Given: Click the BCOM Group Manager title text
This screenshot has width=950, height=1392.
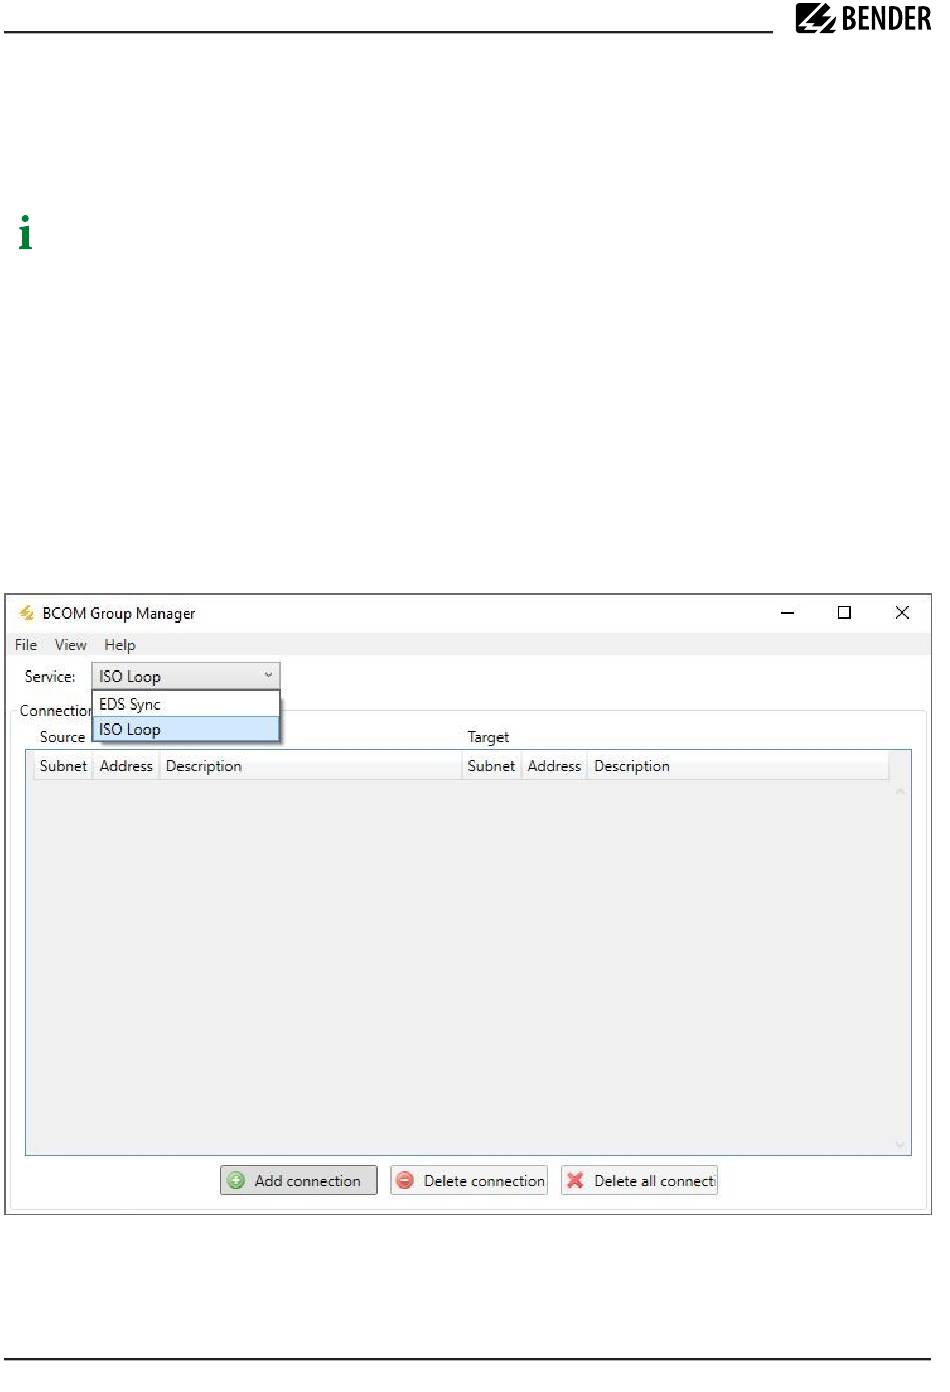Looking at the screenshot, I should pos(119,613).
